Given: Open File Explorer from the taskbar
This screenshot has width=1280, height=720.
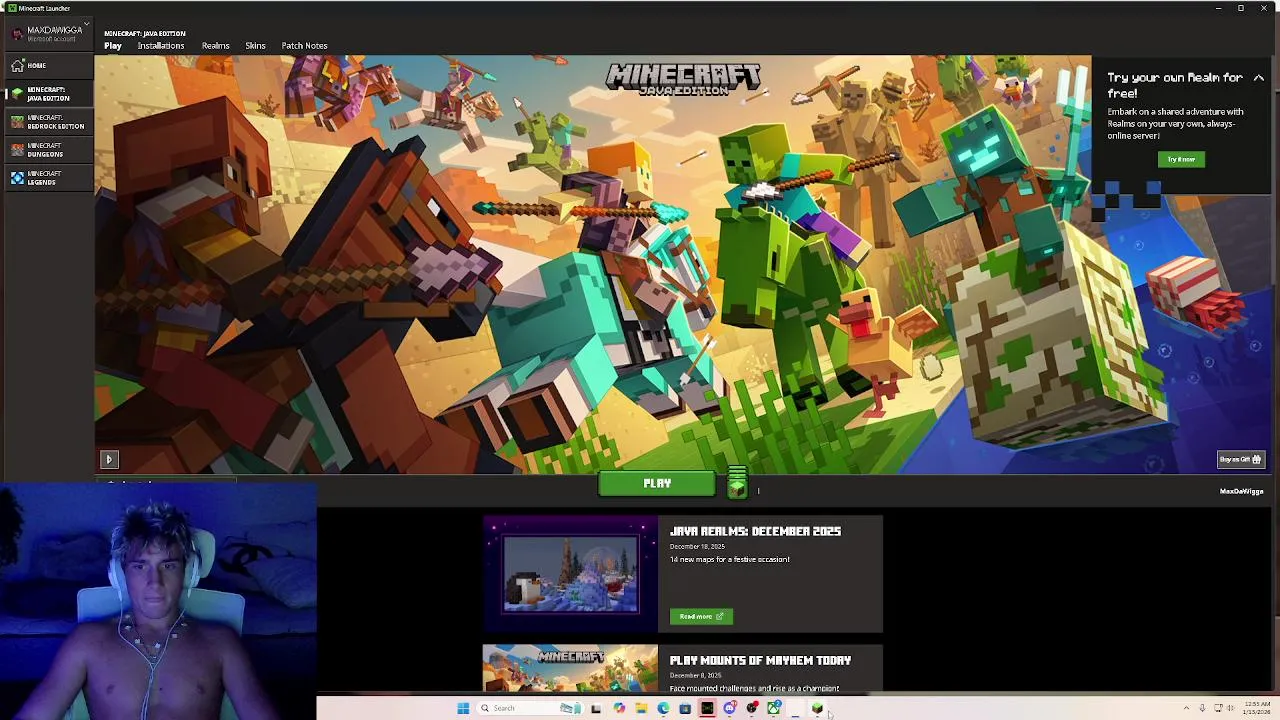Looking at the screenshot, I should point(641,708).
